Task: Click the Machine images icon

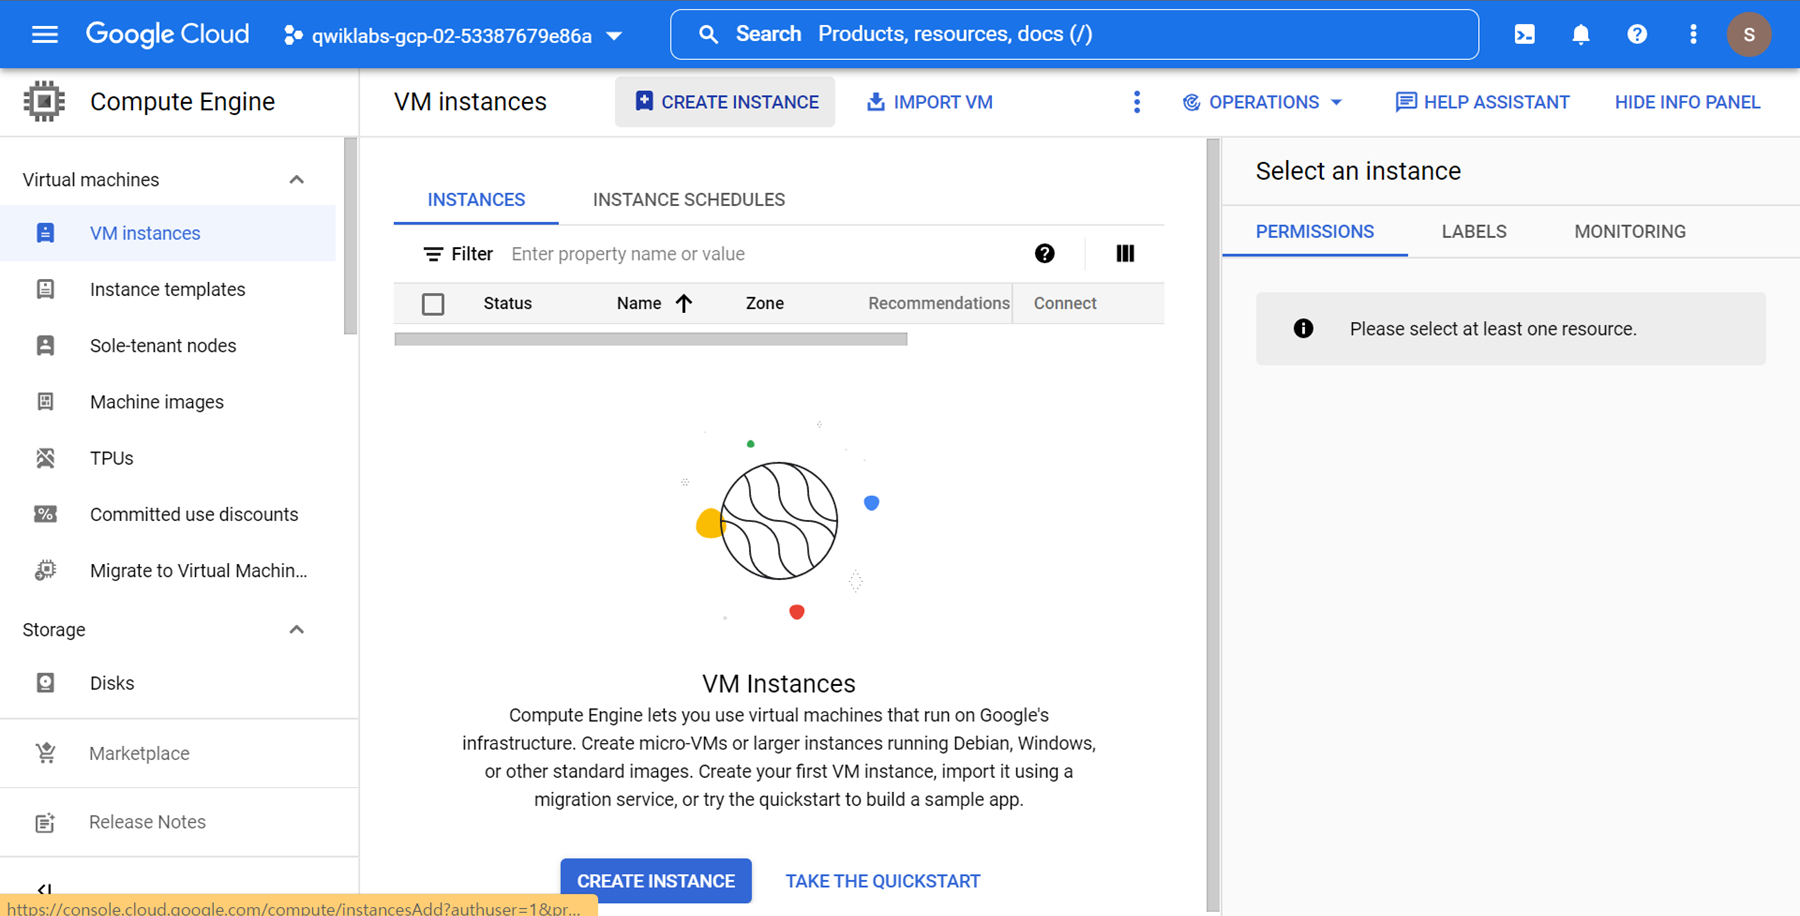Action: [45, 402]
